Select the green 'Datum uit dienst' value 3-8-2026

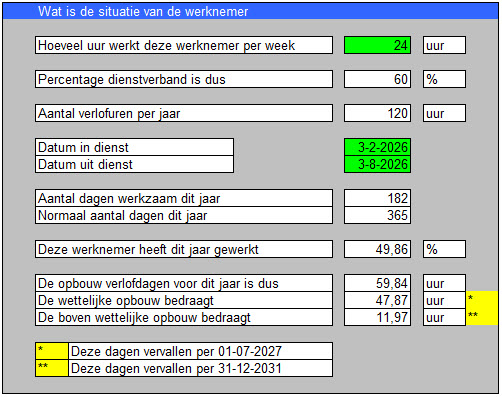tap(377, 164)
